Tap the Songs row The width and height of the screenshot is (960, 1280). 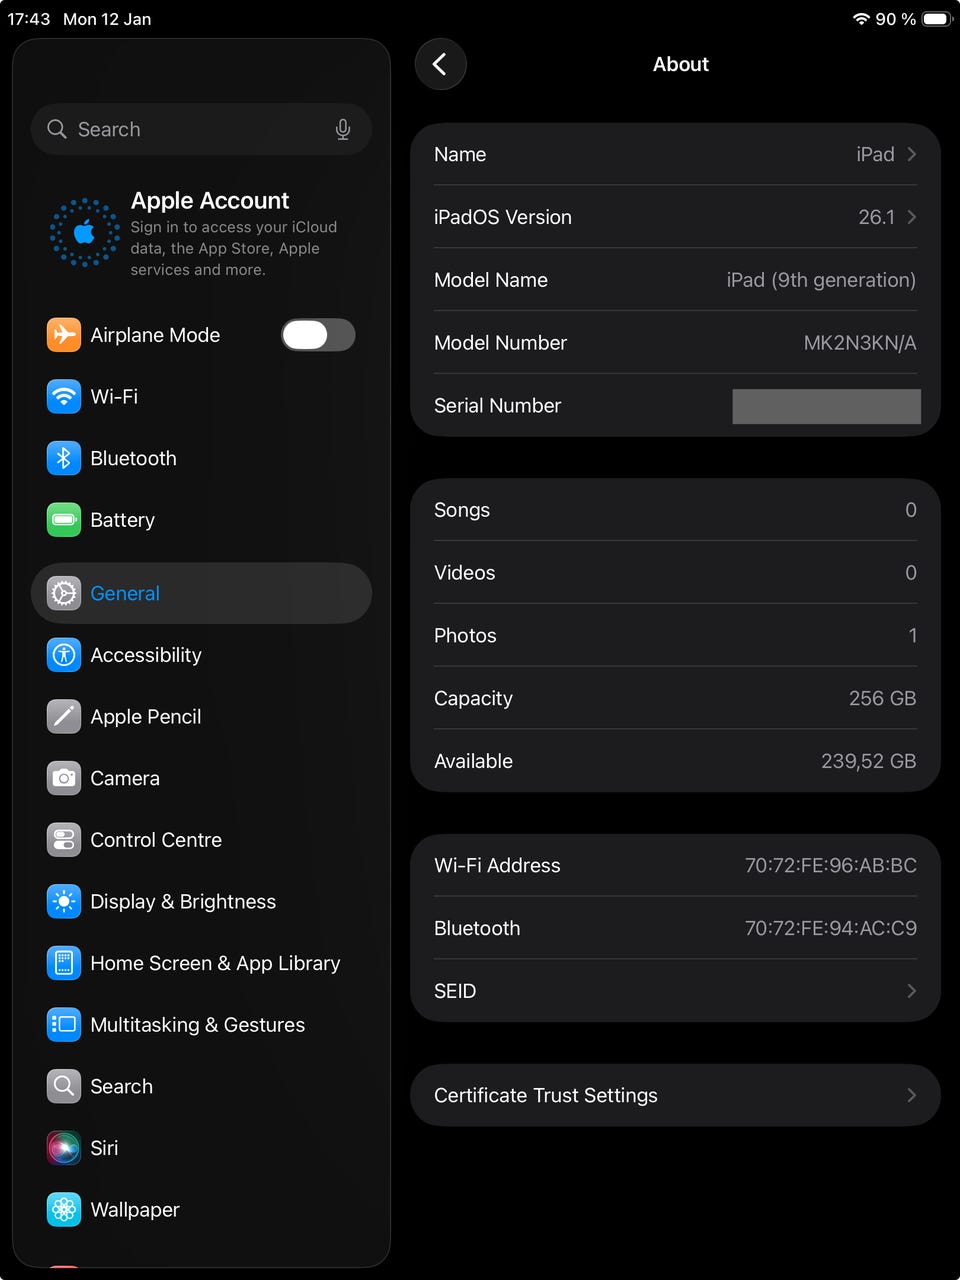675,510
